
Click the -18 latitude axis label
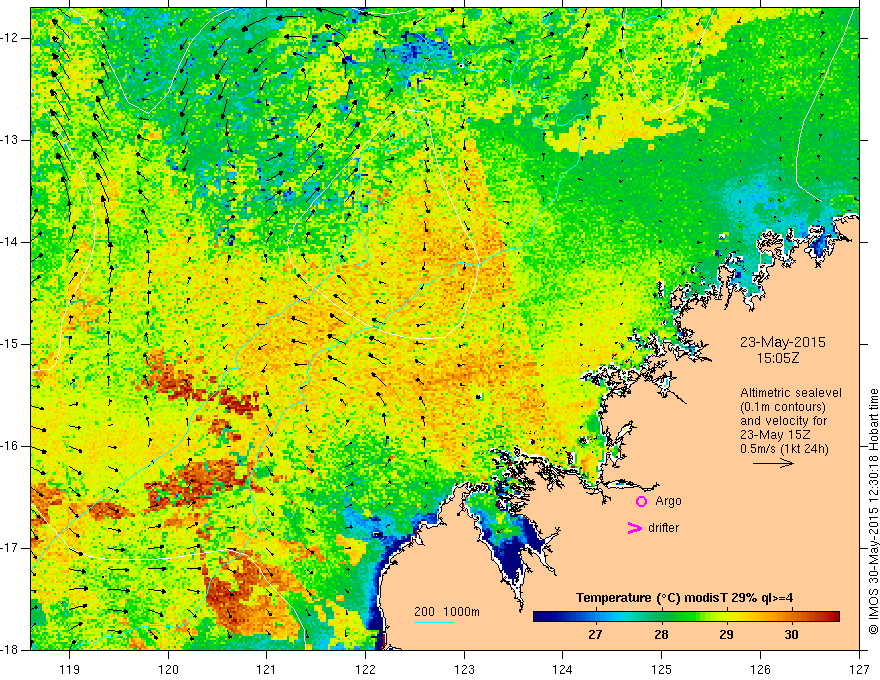coord(10,650)
